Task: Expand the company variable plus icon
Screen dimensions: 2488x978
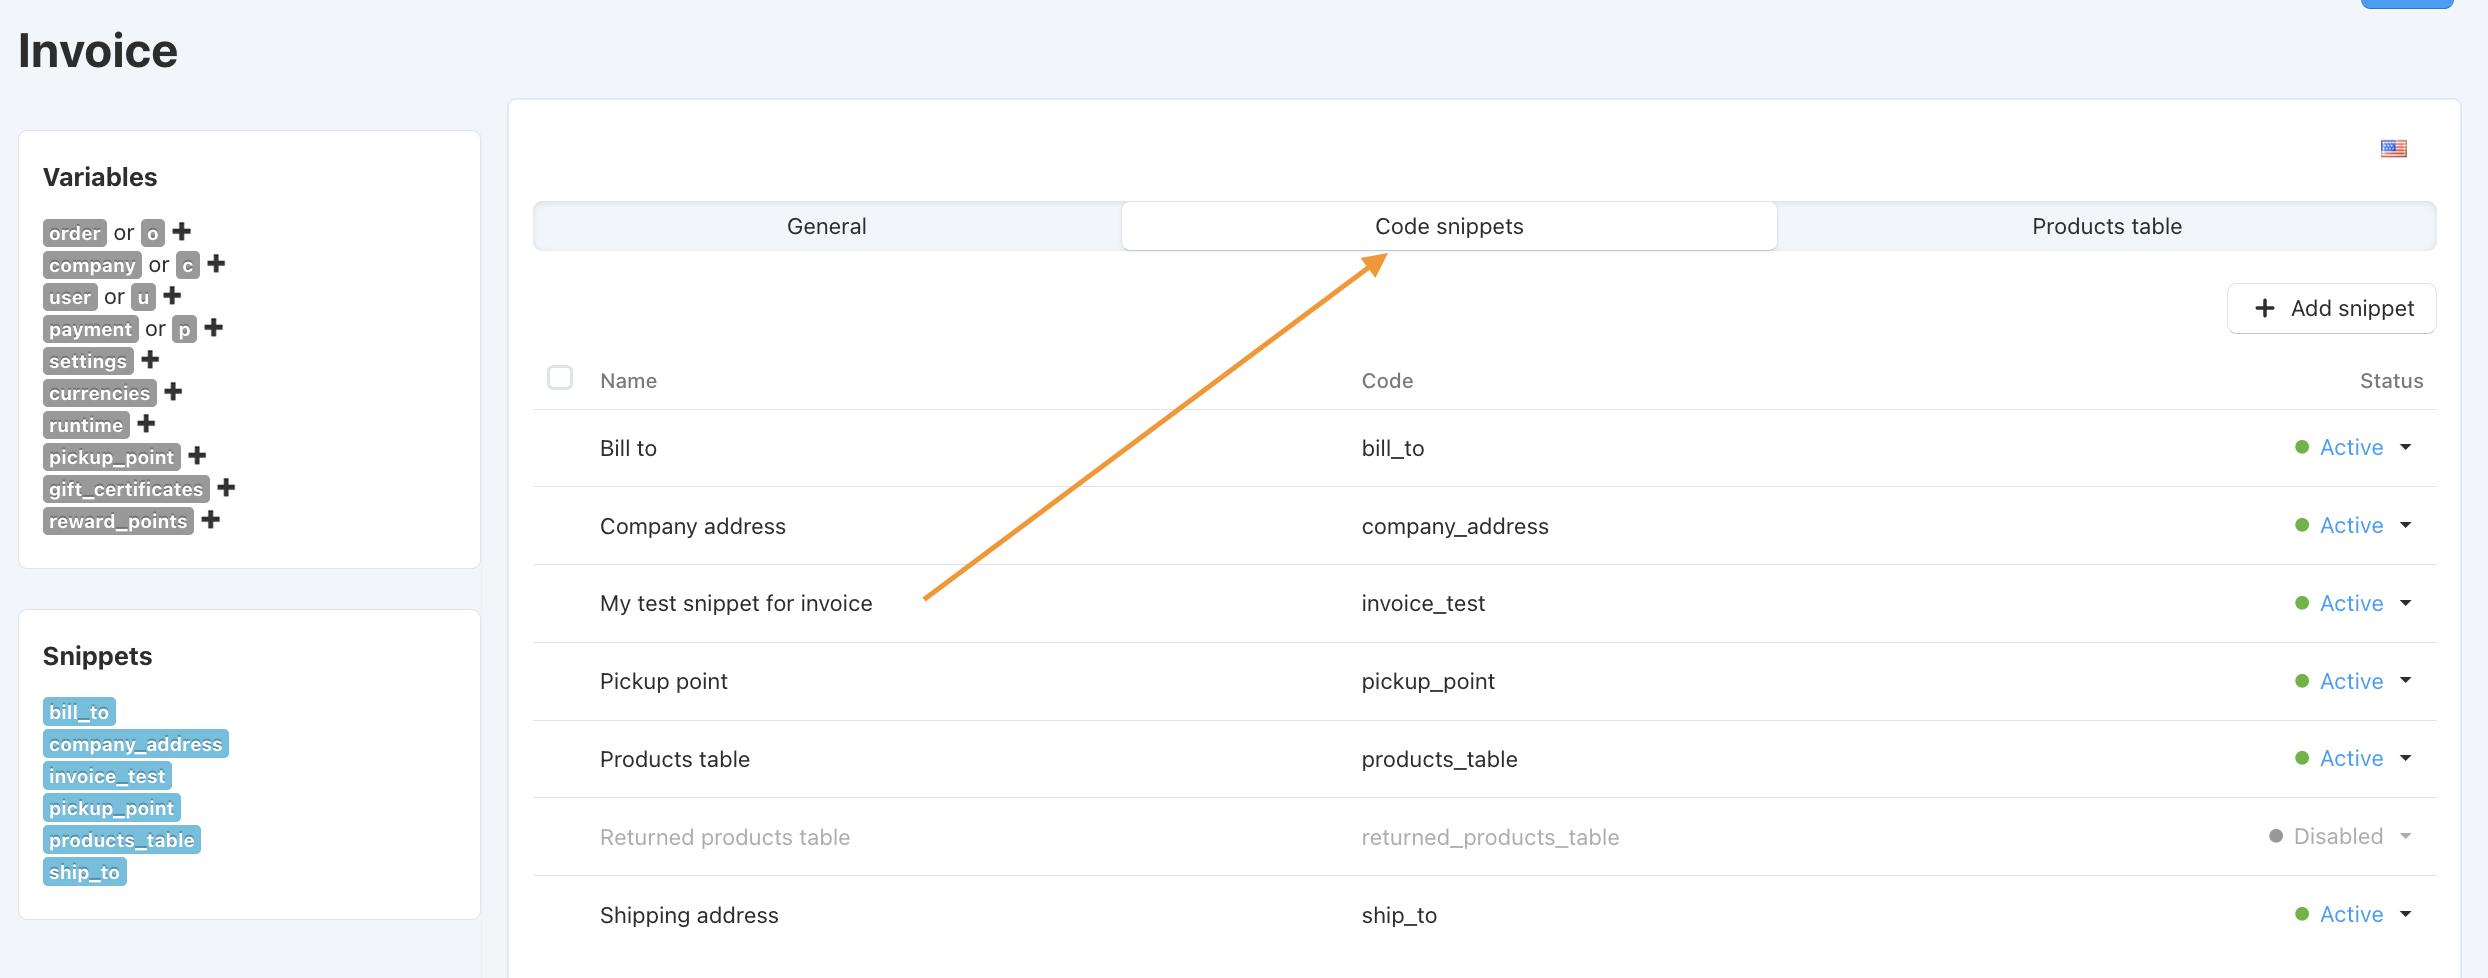Action: point(216,264)
